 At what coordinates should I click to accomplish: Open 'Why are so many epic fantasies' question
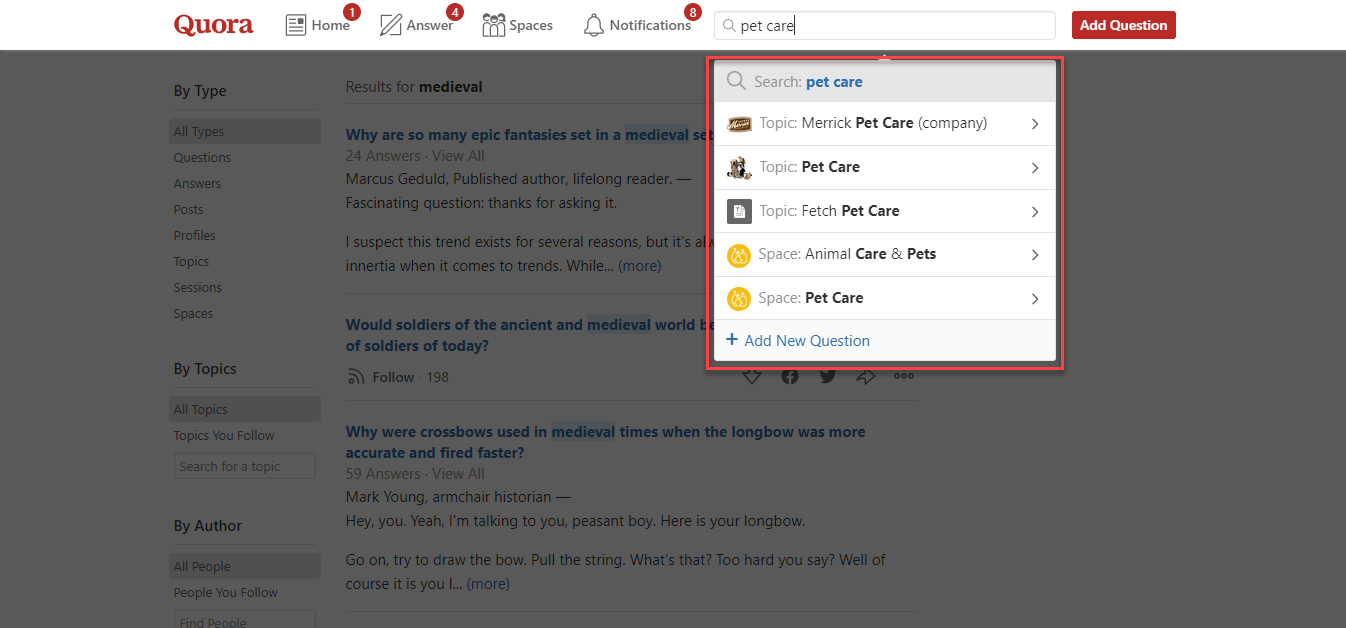pos(528,134)
